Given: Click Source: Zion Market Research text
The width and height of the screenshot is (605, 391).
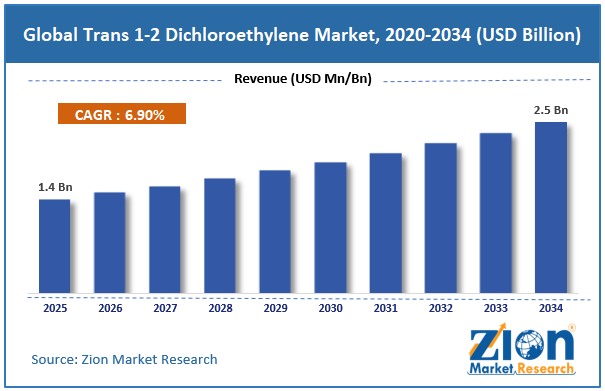Looking at the screenshot, I should pos(124,359).
